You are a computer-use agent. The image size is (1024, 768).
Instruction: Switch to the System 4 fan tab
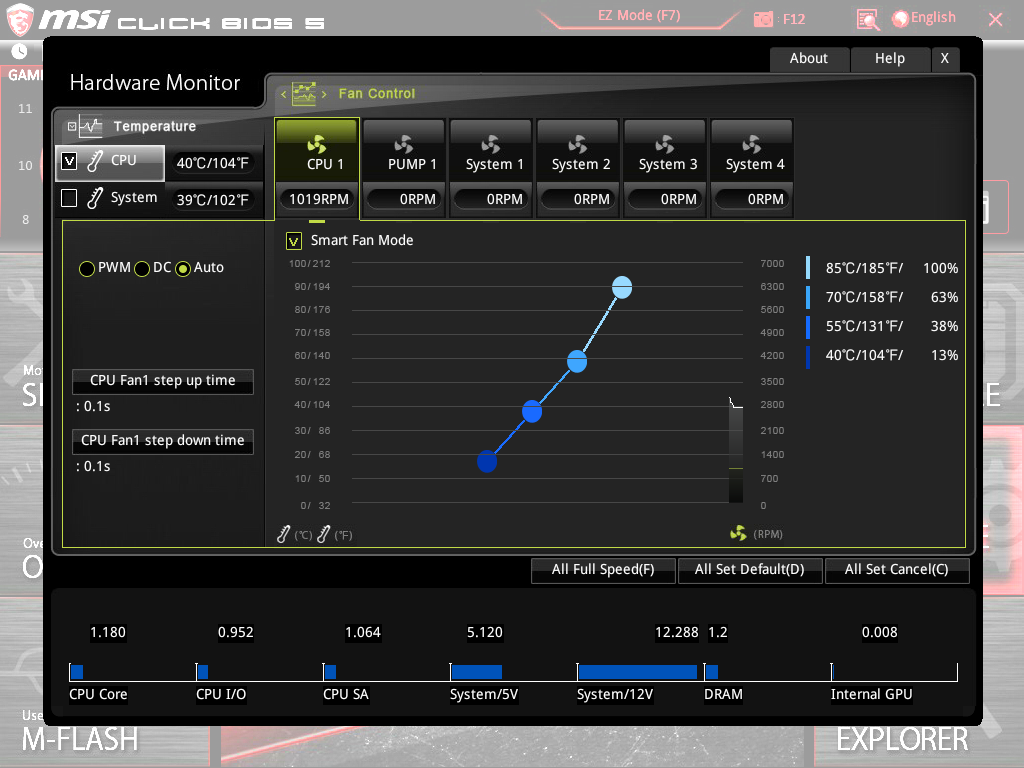pyautogui.click(x=752, y=168)
